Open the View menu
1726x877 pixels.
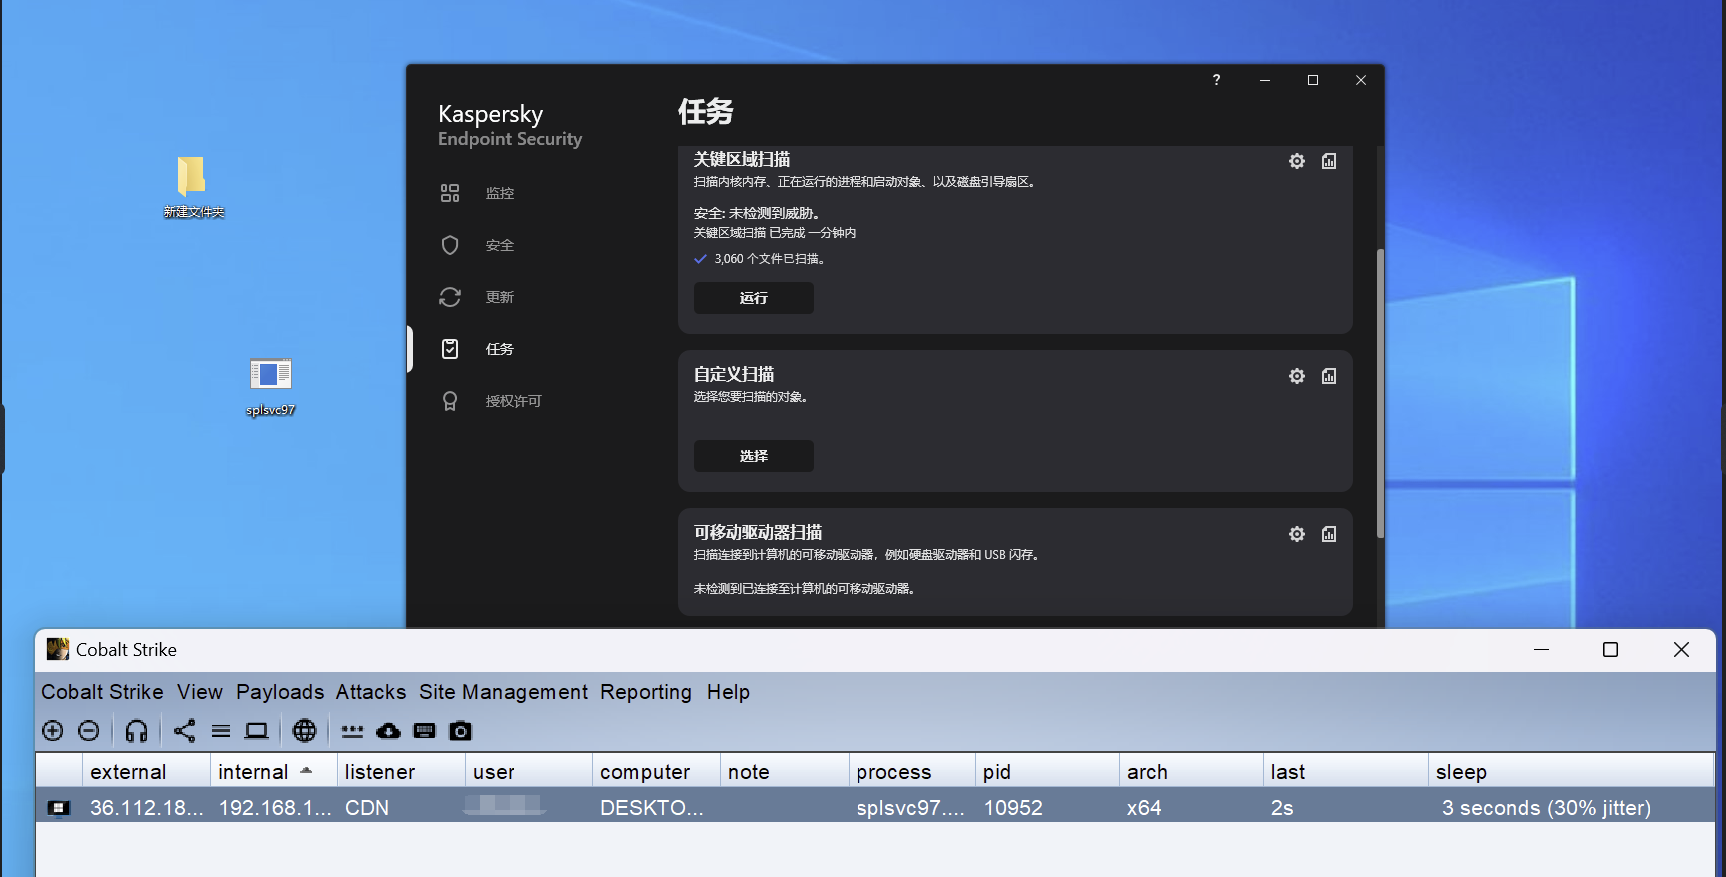click(x=200, y=692)
